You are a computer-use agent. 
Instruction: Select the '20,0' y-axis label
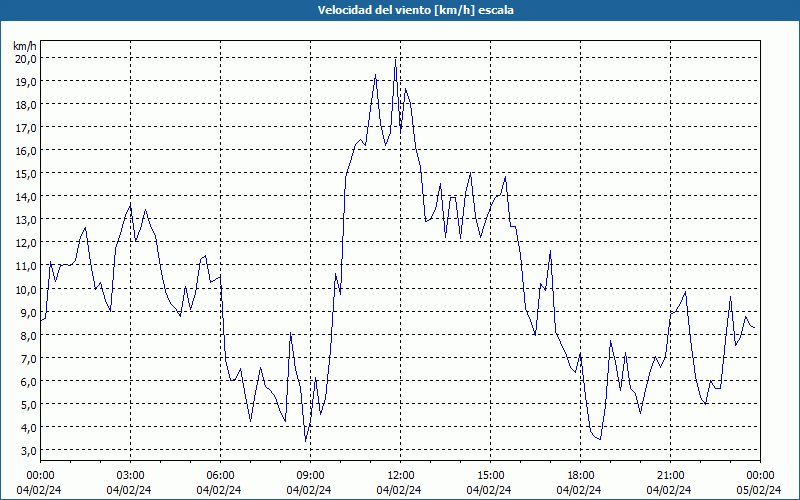26,59
